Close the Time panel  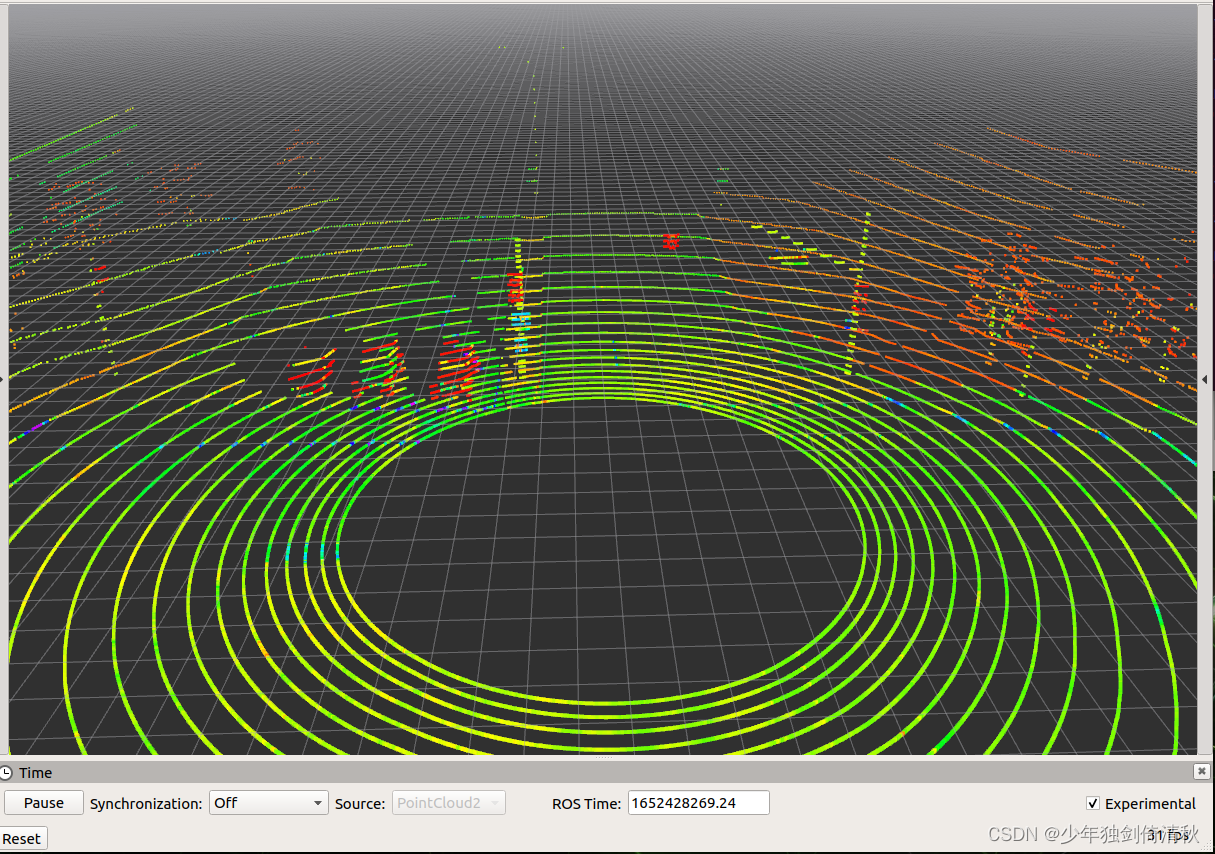tap(1201, 772)
